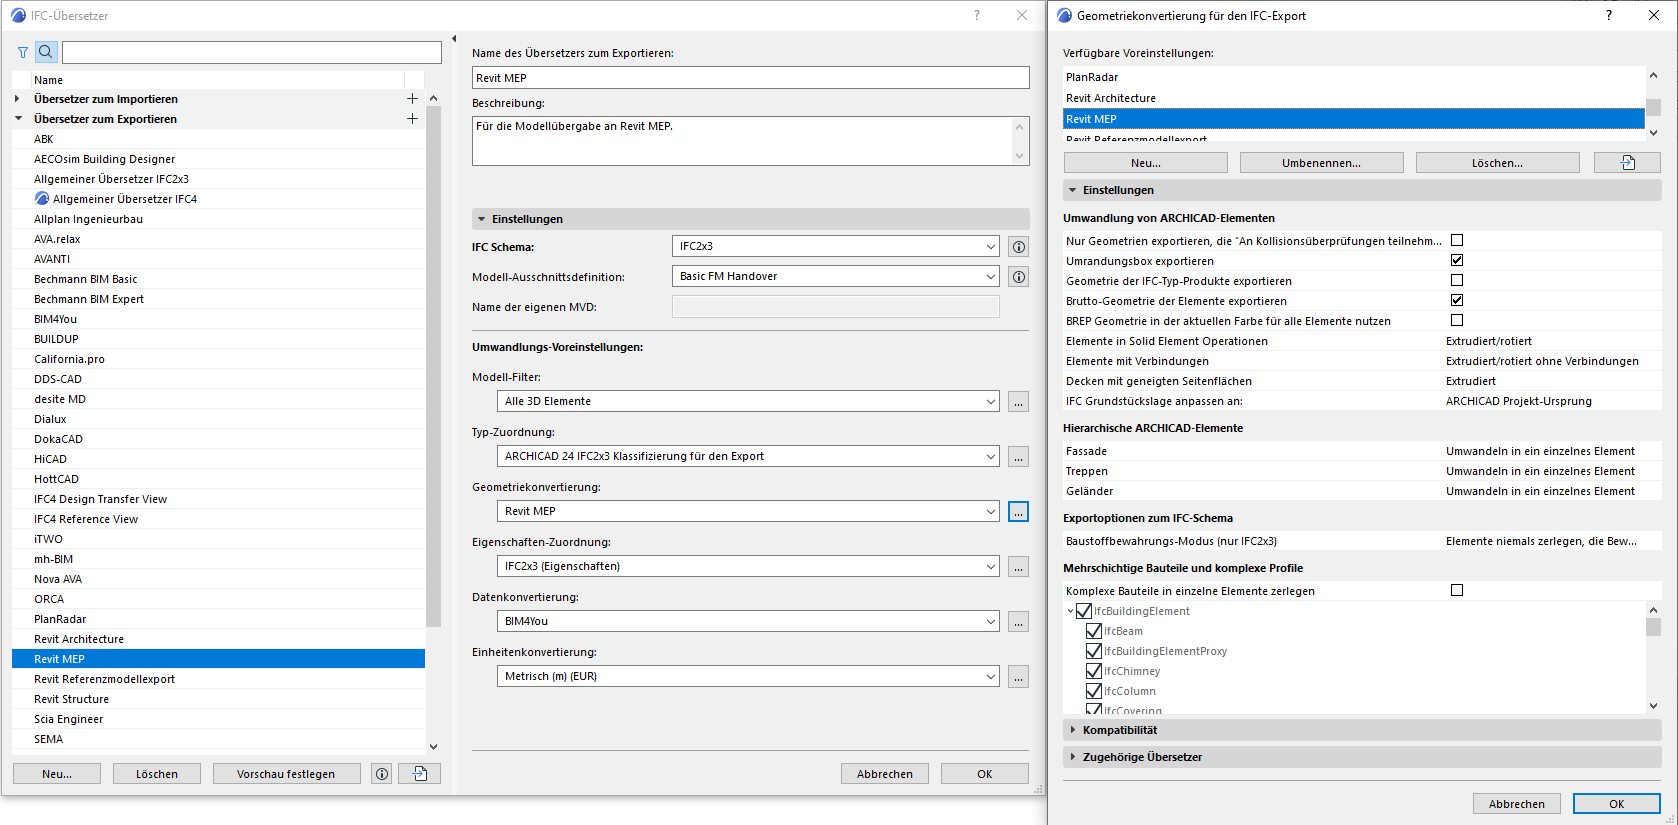Screen dimensions: 1678x825
Task: Click translator list scrollbar down arrow
Action: 433,746
